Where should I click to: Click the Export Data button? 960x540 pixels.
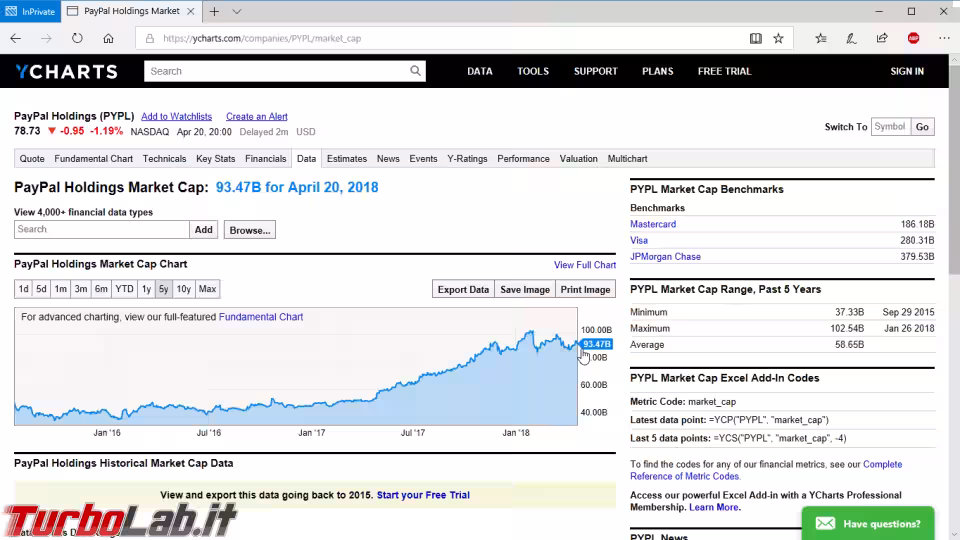[x=463, y=290]
